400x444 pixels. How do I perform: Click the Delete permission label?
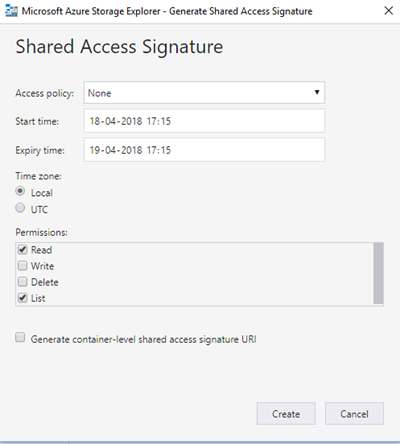45,282
